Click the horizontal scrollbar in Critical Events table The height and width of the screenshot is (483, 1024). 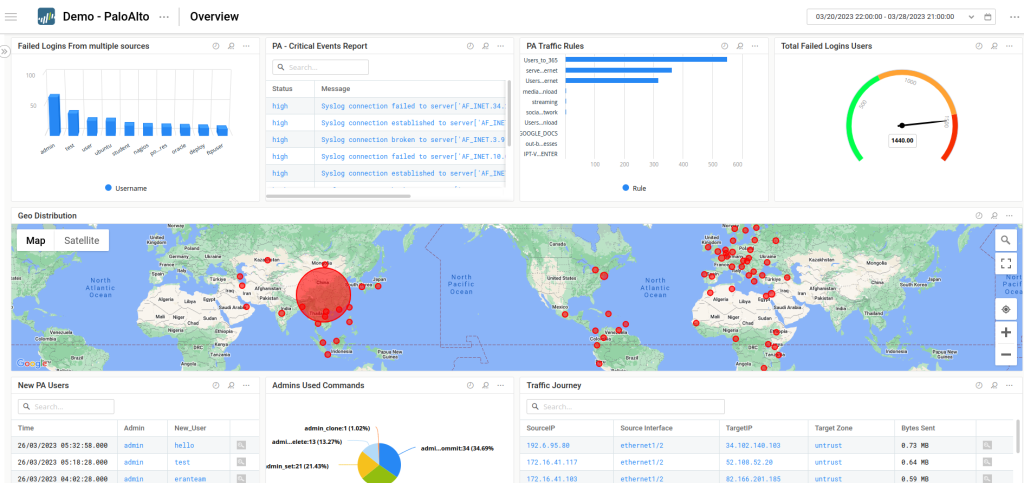[x=338, y=196]
